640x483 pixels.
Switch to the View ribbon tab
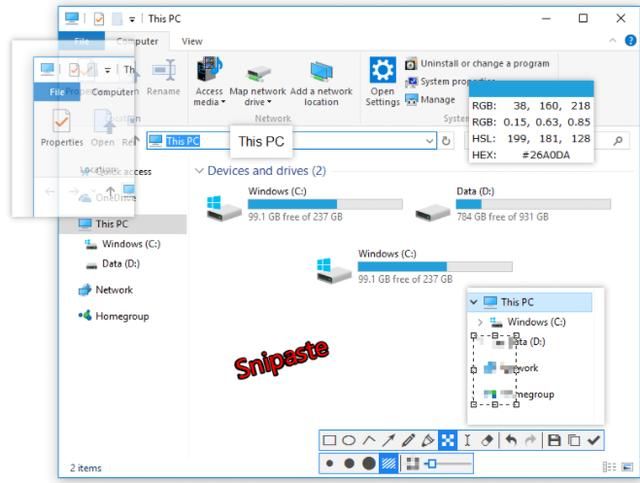192,41
